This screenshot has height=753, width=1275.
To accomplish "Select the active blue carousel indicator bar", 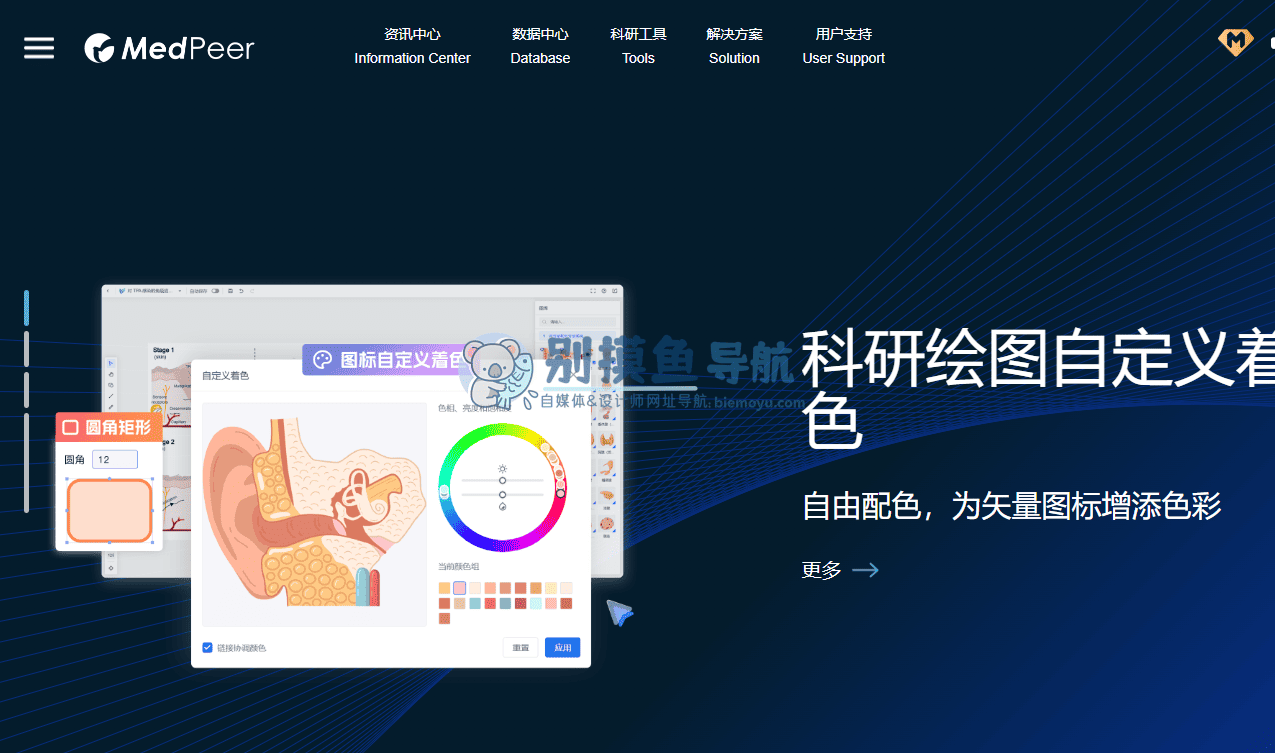I will (26, 308).
